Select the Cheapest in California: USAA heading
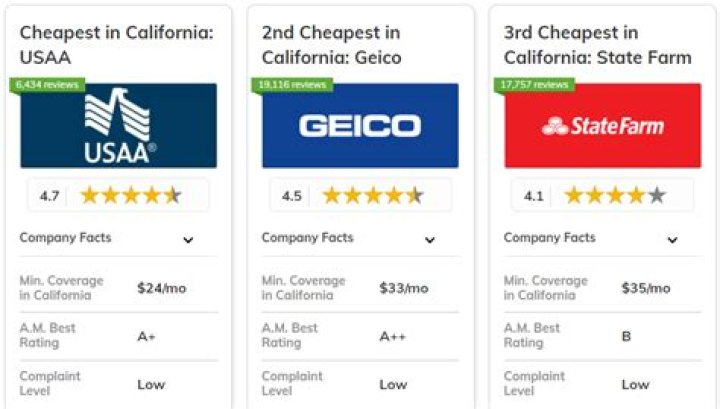 click(x=117, y=45)
